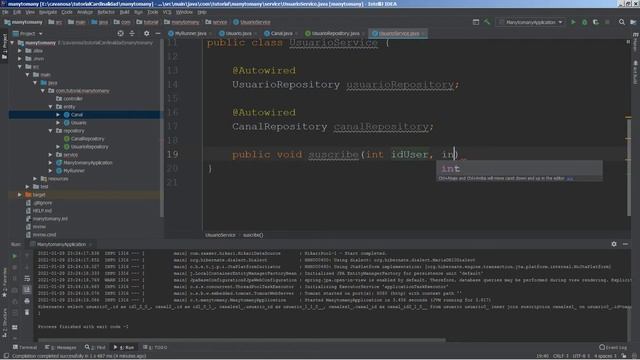Switch to the Run tool window tab
Screen dimensions: 640x360
pyautogui.click(x=124, y=347)
